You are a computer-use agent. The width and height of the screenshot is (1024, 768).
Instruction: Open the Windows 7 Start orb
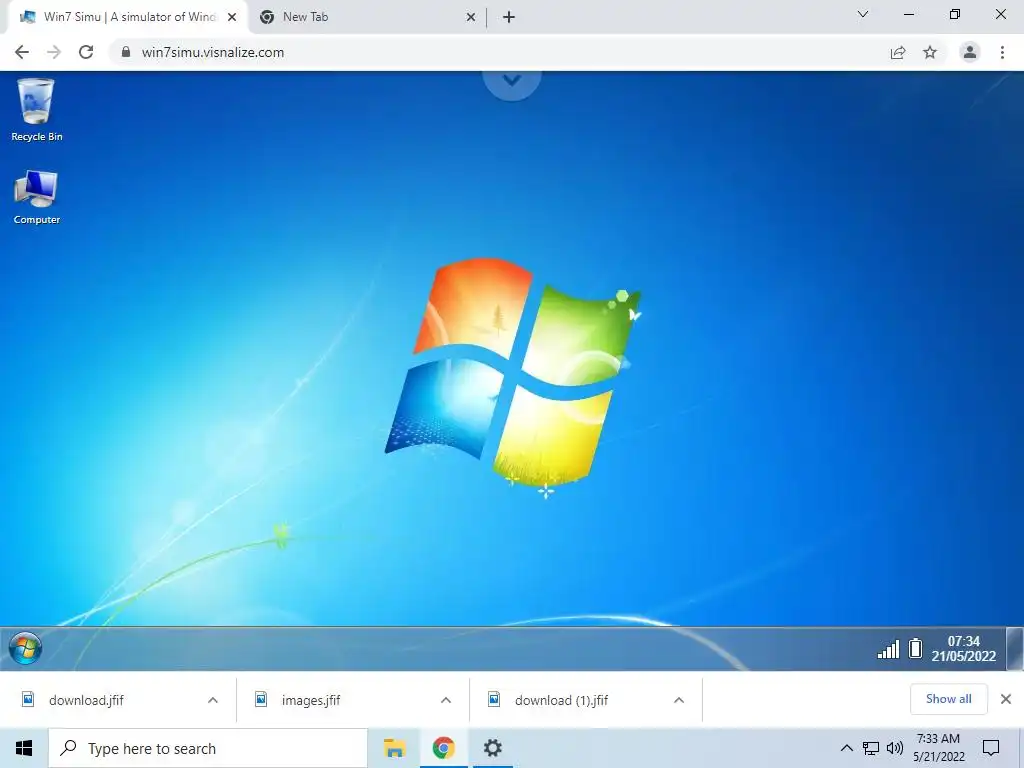click(x=25, y=648)
